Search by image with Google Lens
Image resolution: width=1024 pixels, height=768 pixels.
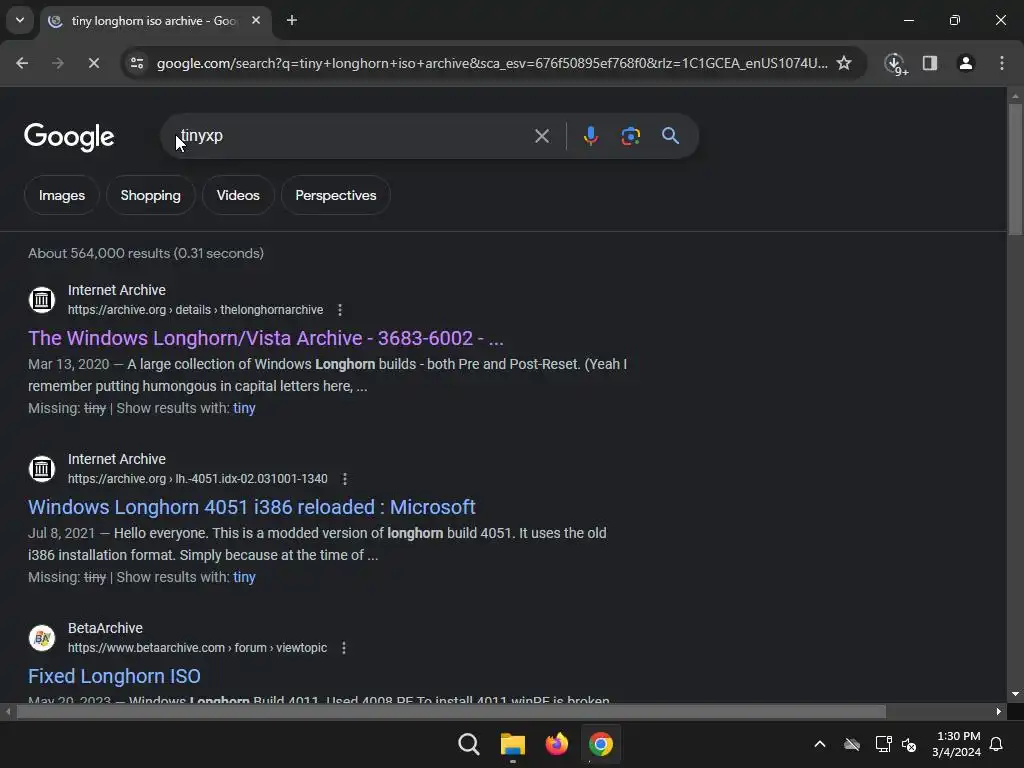click(x=630, y=136)
